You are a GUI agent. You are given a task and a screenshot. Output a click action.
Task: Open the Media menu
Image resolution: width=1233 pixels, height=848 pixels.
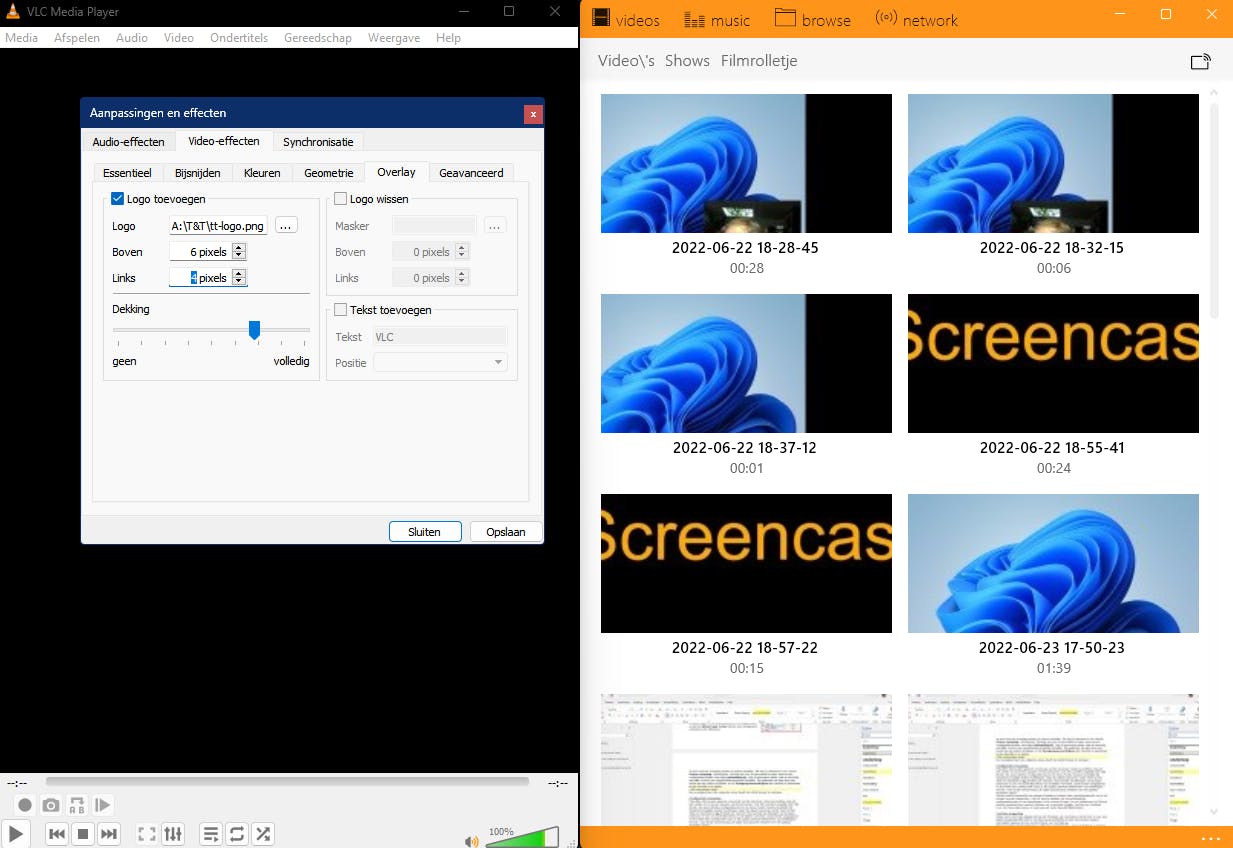tap(21, 38)
